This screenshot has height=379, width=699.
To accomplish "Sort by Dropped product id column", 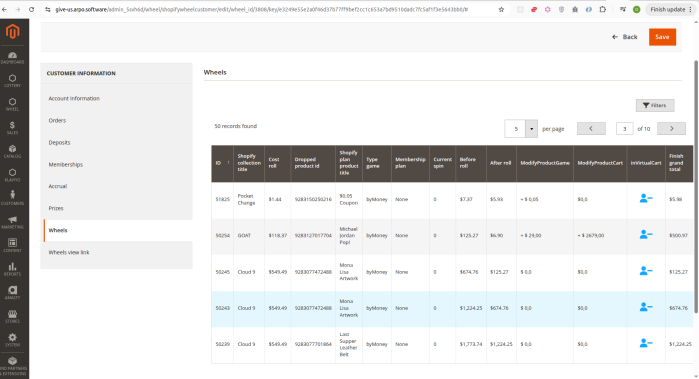I will pyautogui.click(x=313, y=163).
